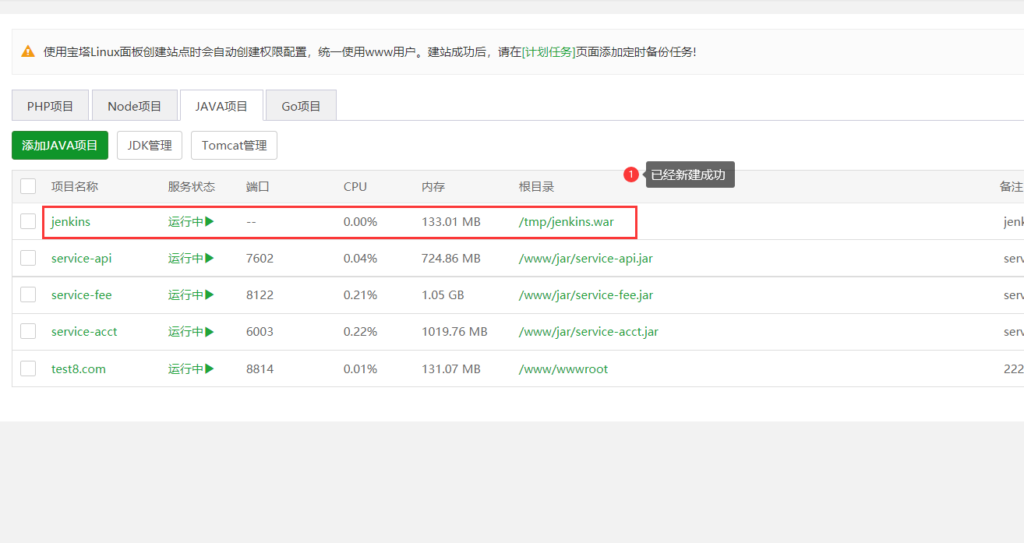Click port value 8122
Viewport: 1024px width, 543px height.
260,295
